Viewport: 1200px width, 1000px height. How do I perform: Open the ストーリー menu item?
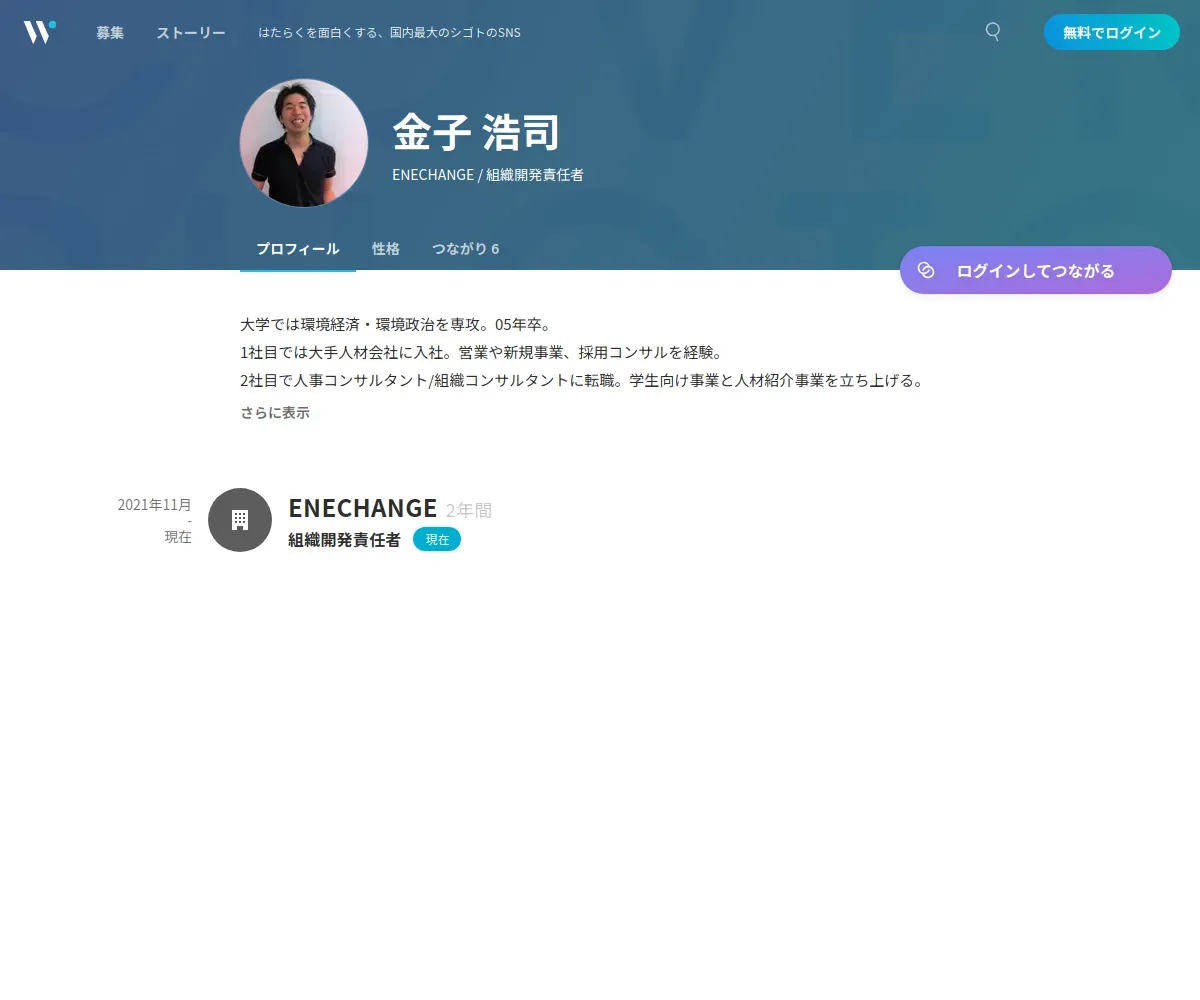coord(191,33)
